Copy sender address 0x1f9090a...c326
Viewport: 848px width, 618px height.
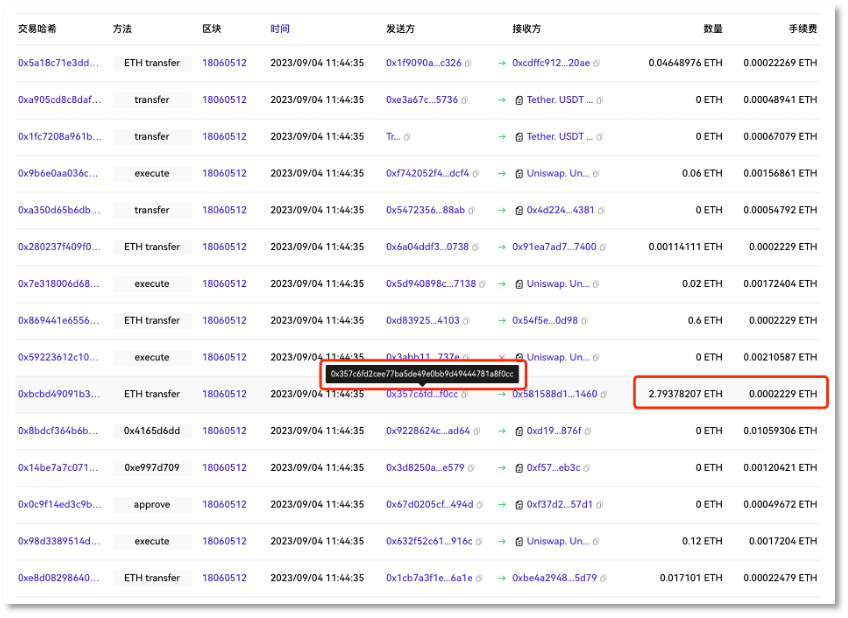pos(470,63)
